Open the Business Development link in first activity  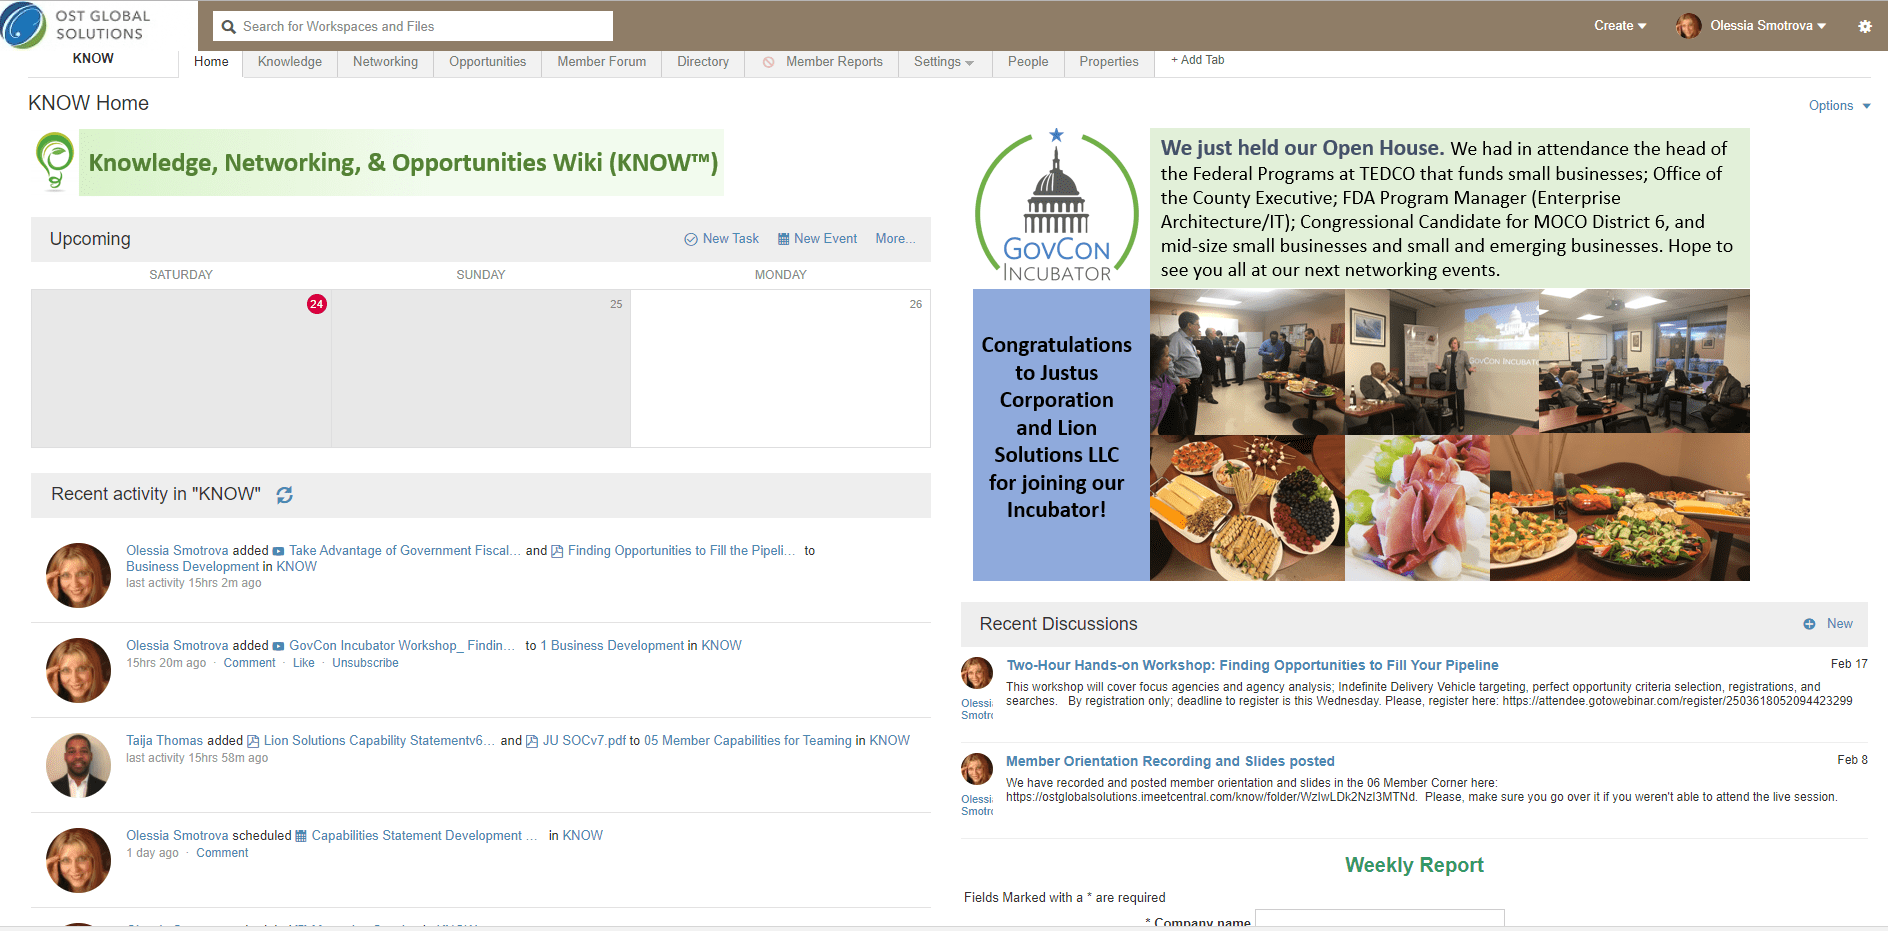point(193,567)
